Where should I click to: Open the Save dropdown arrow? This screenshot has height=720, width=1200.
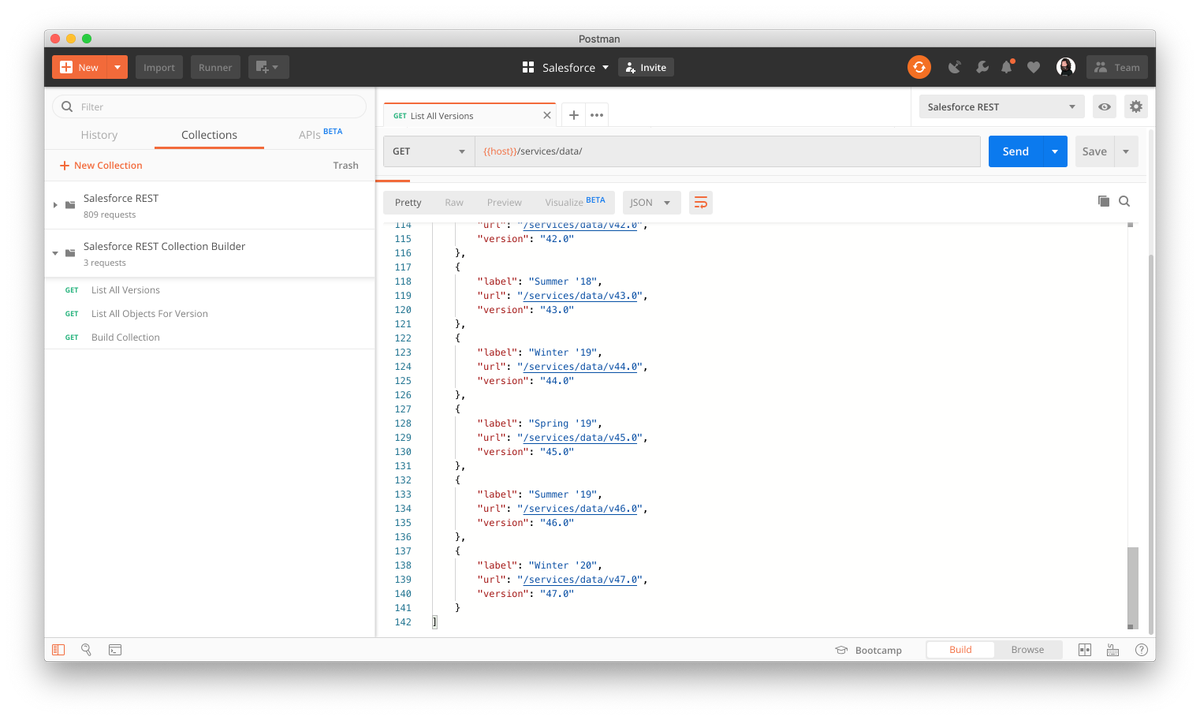[1126, 151]
